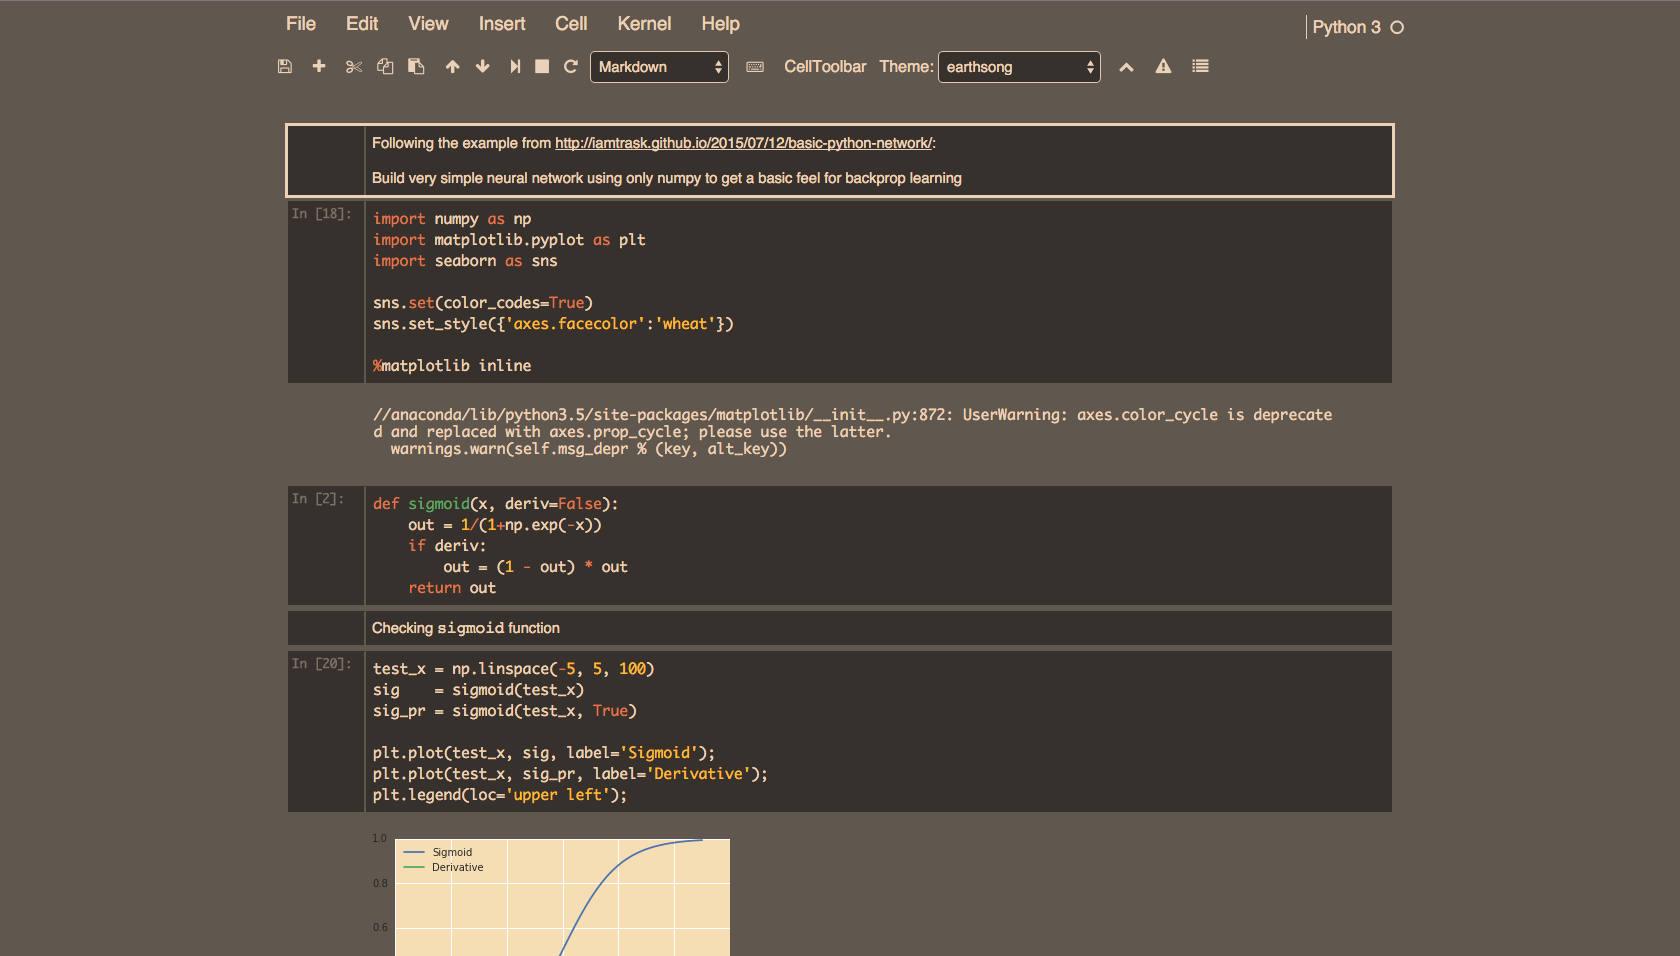Viewport: 1680px width, 956px height.
Task: Click the upward chevron toolbar icon
Action: (1126, 67)
